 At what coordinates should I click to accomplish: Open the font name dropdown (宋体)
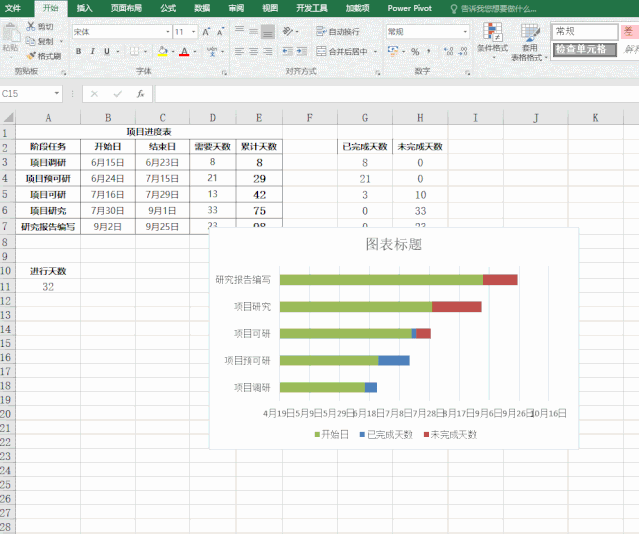coord(168,32)
